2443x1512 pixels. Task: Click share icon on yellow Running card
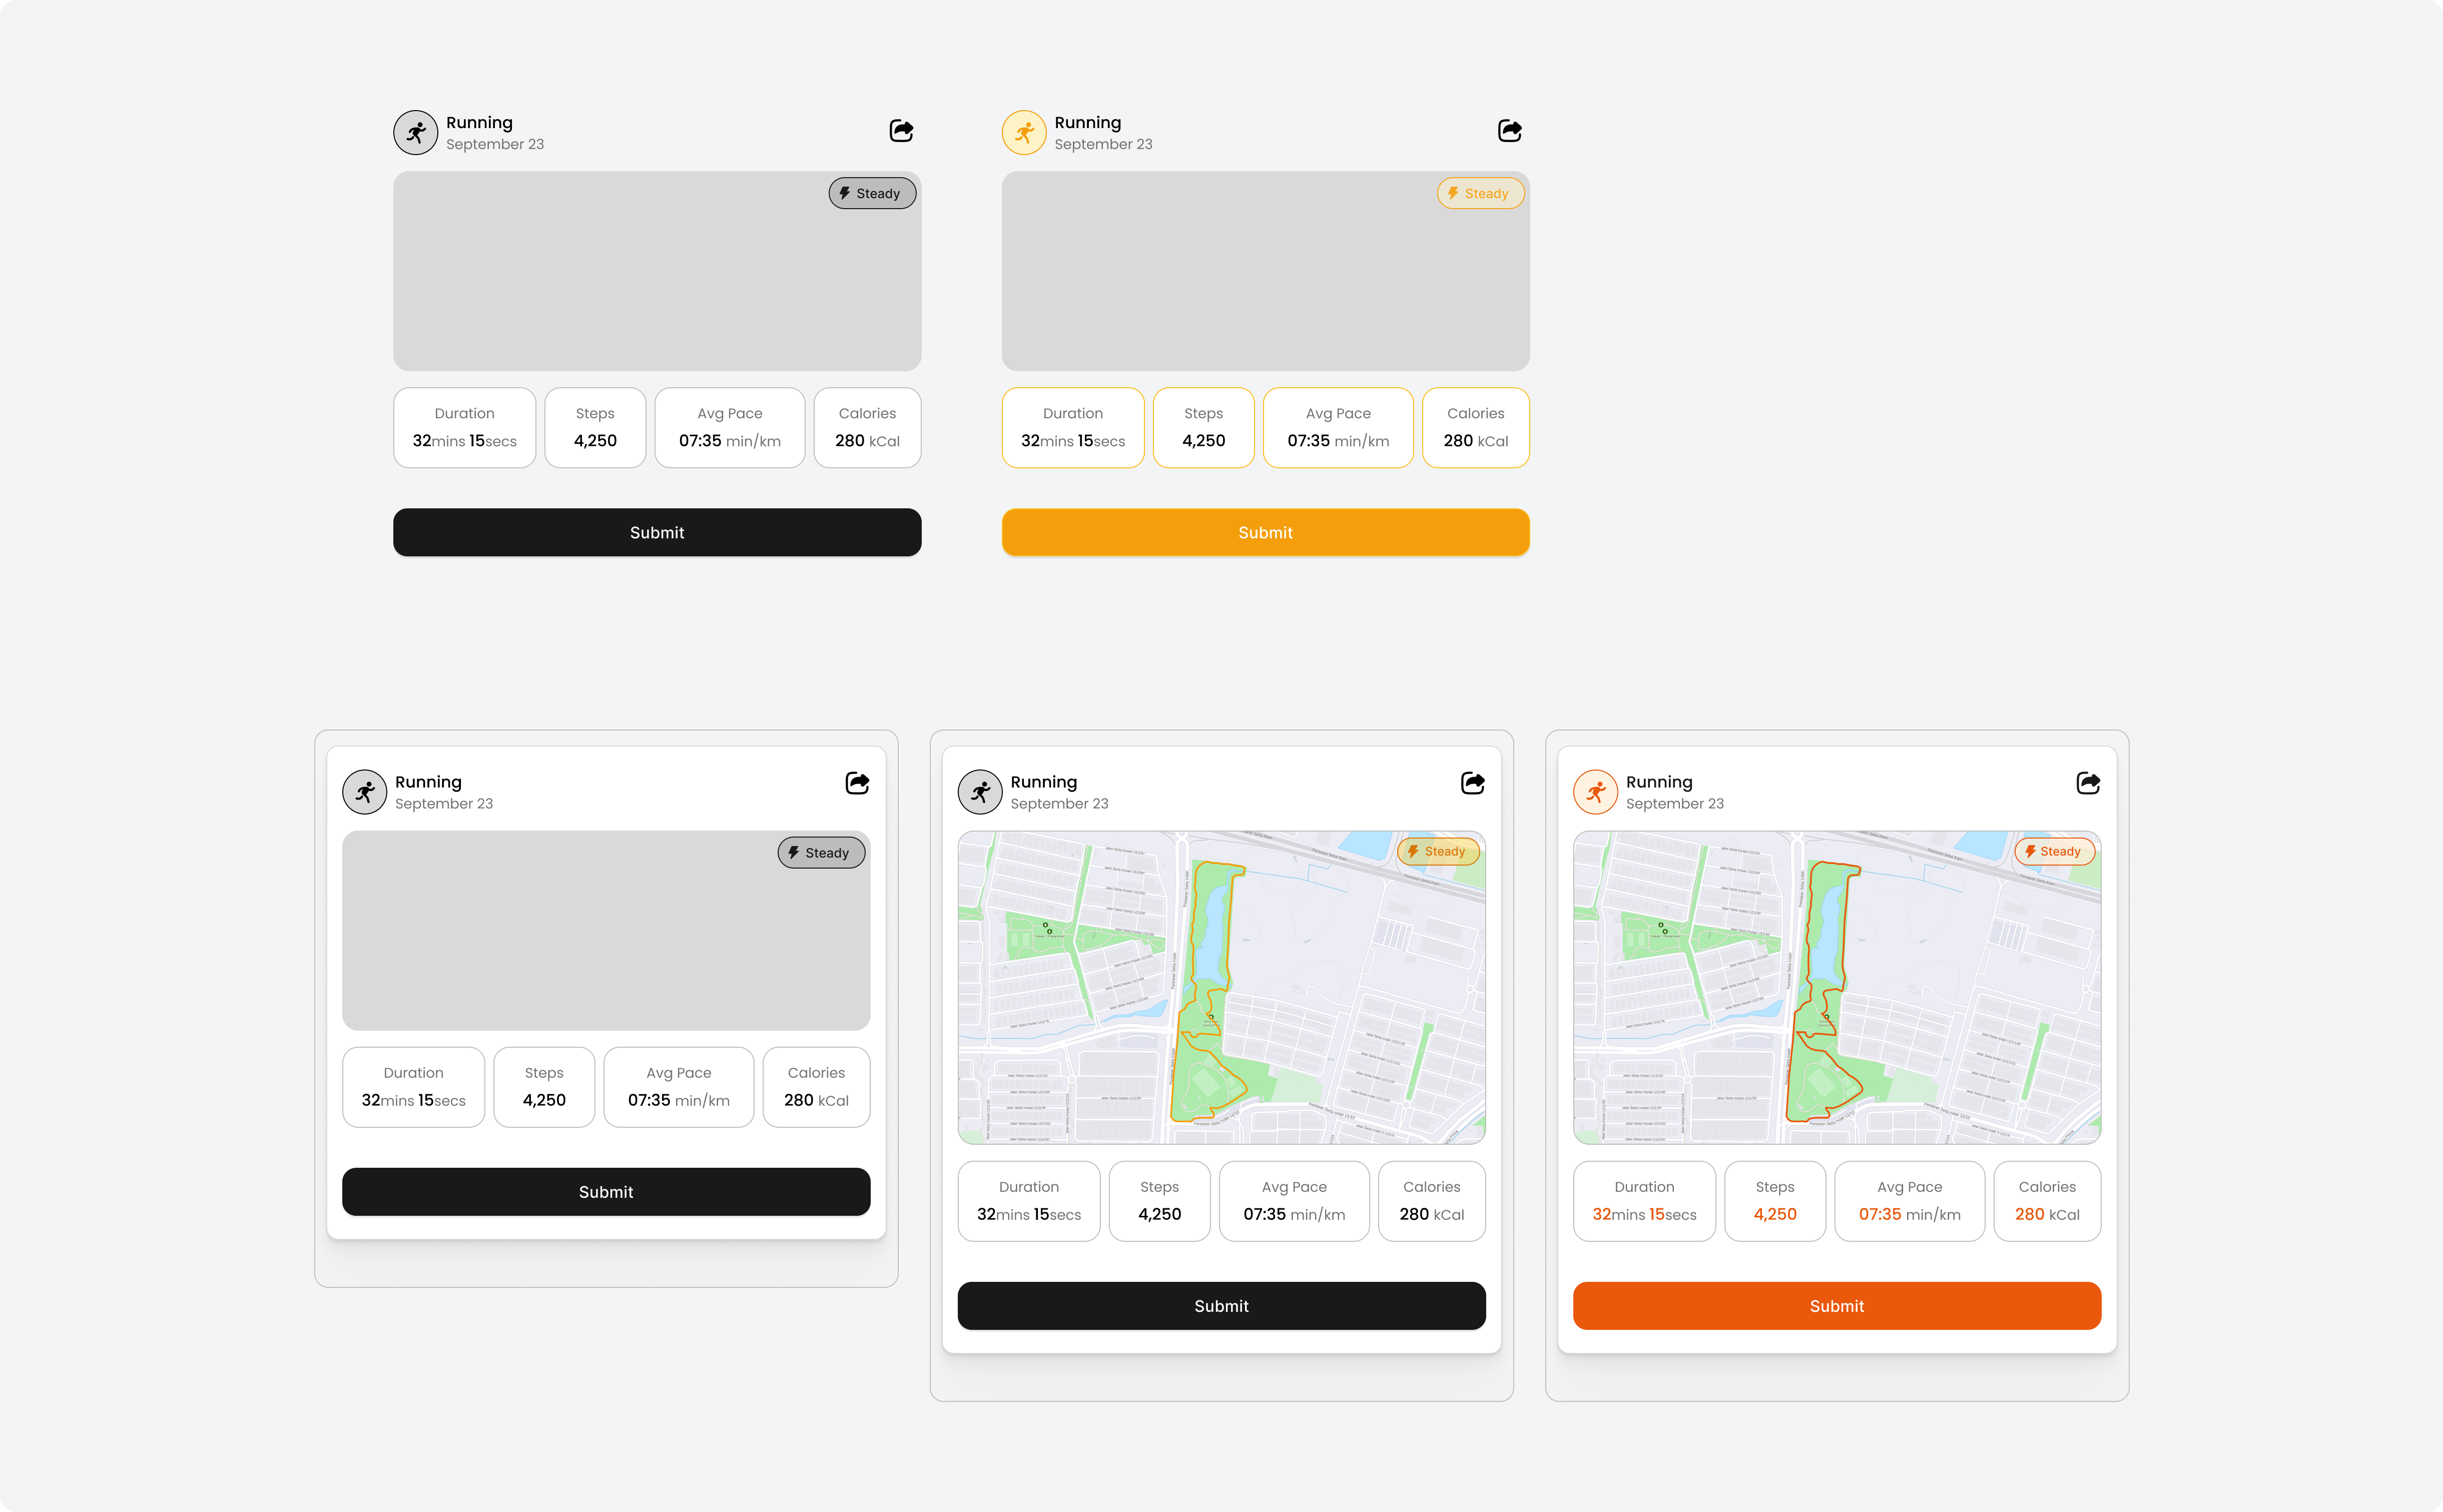tap(1509, 131)
